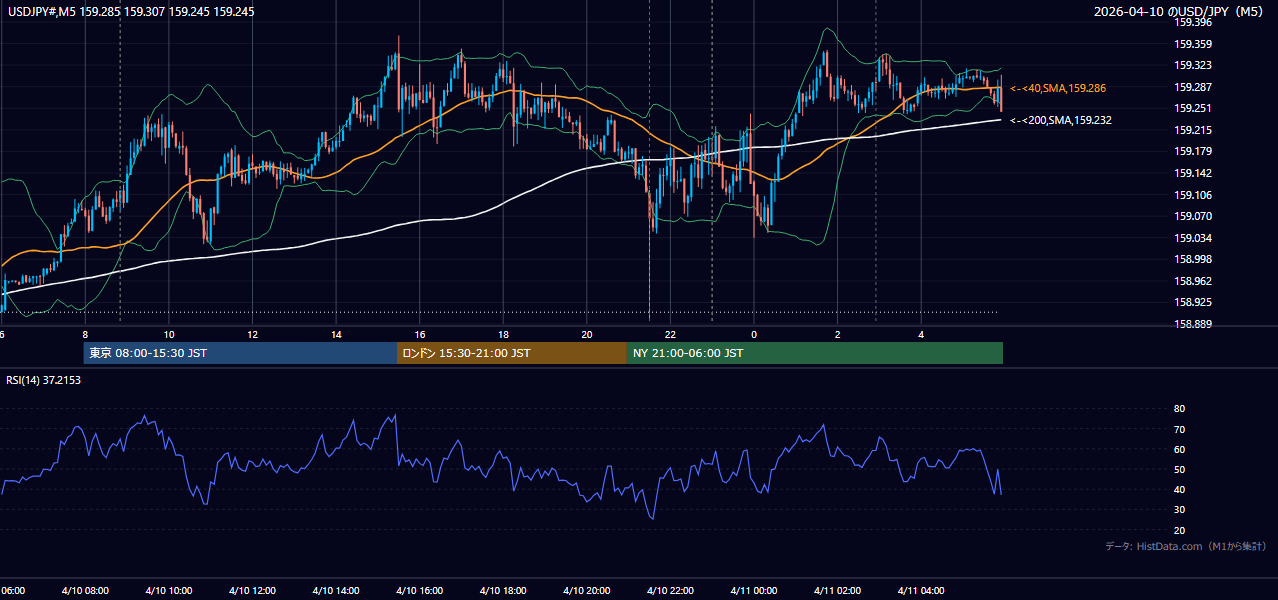Screen dimensions: 1278x600
Task: Click the 4/10 16:00 time axis label
Action: [x=420, y=591]
